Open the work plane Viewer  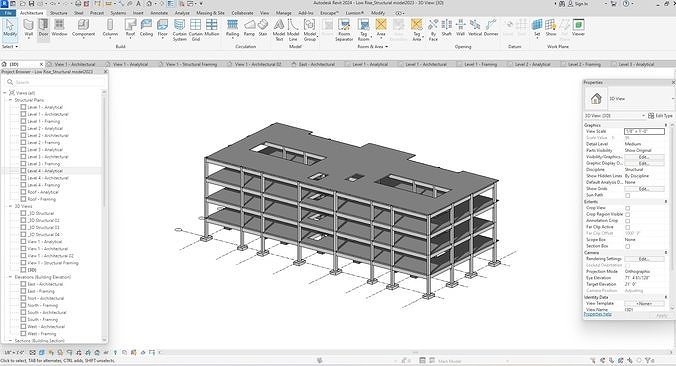[578, 28]
